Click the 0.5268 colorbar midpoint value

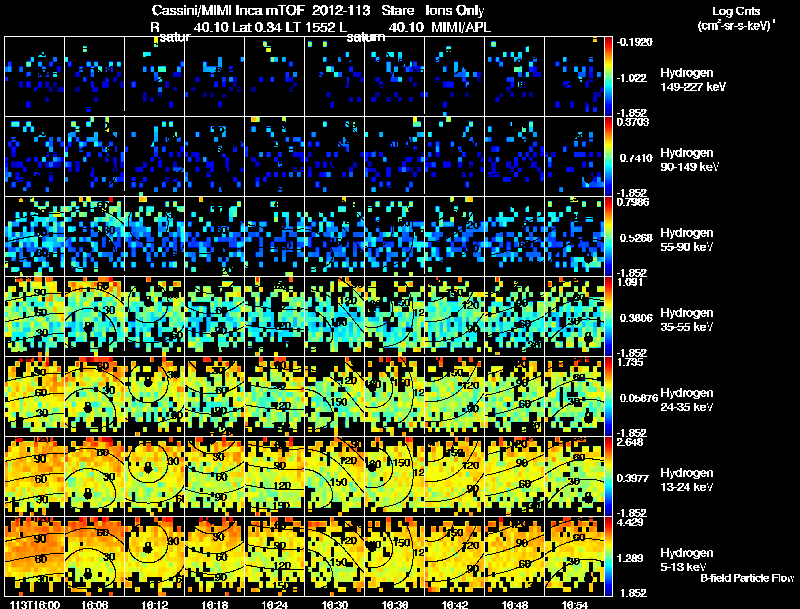point(636,238)
